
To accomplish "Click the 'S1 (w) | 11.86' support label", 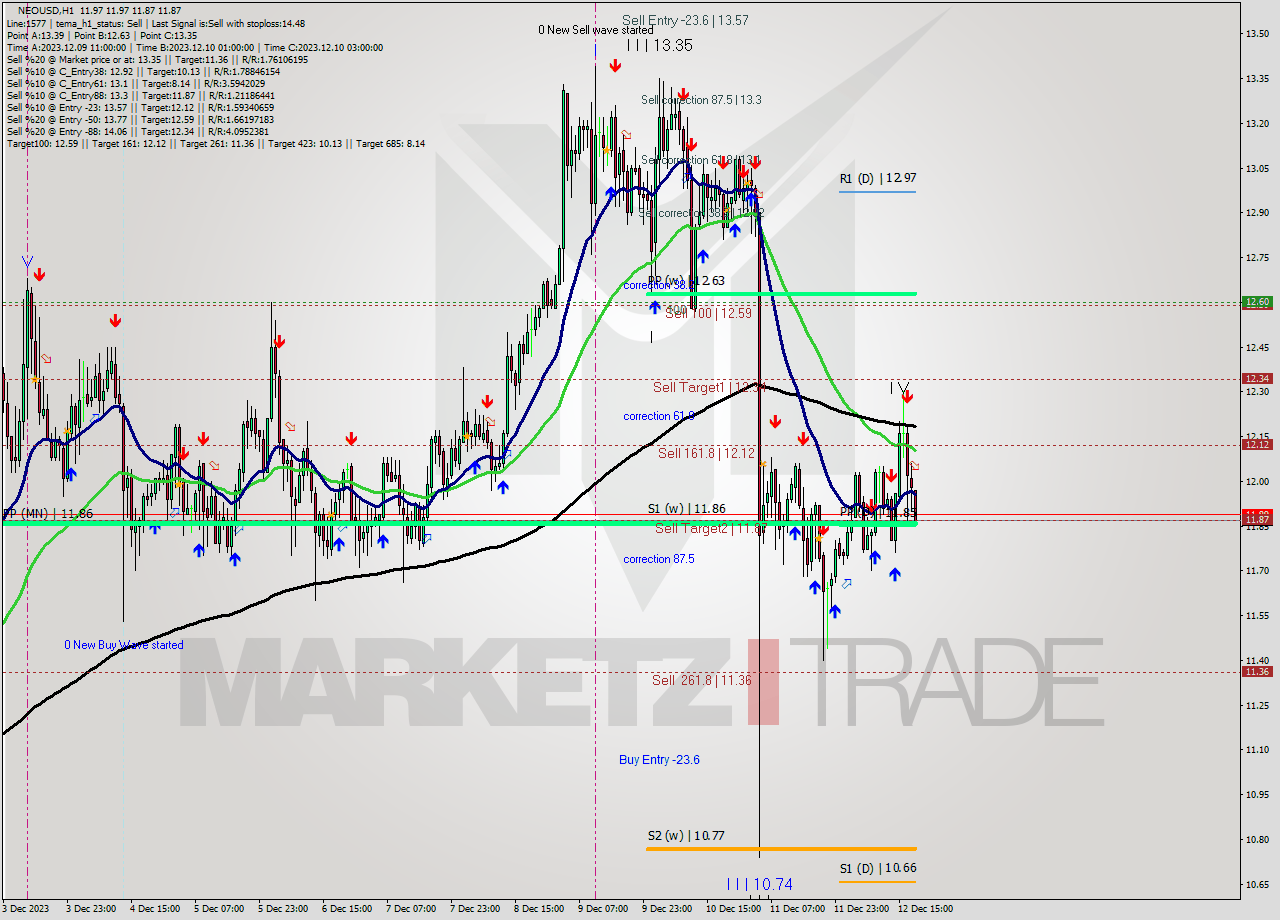I will (686, 509).
